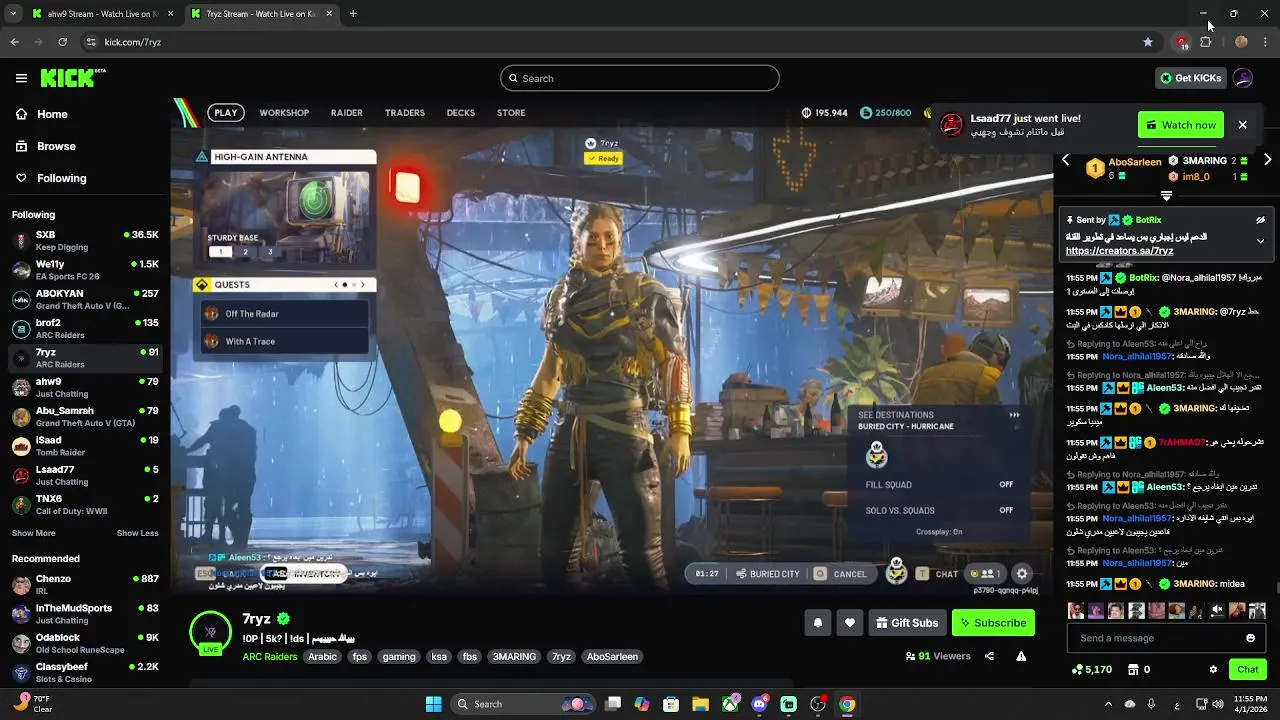The width and height of the screenshot is (1280, 720).
Task: Click the KICK logo
Action: coord(72,78)
